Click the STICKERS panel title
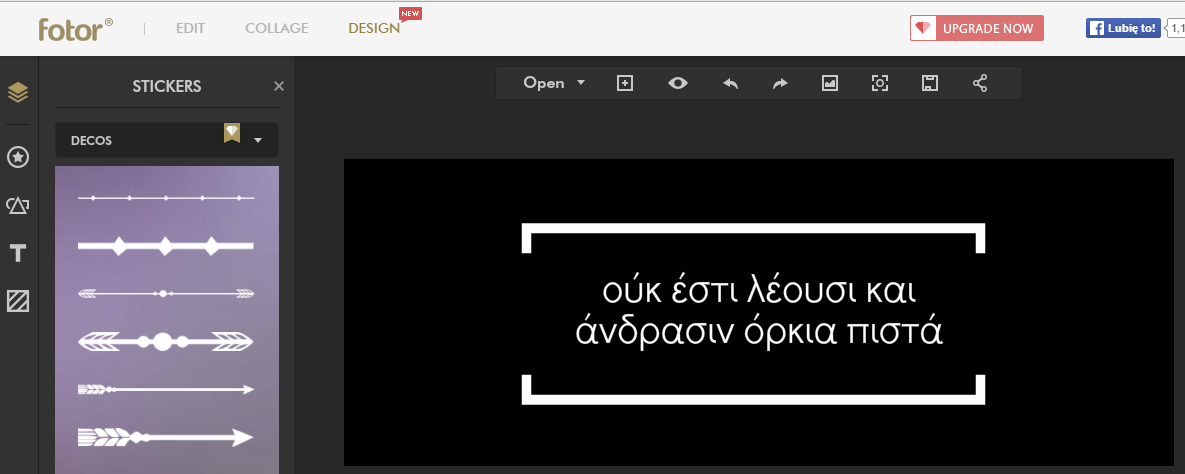The height and width of the screenshot is (474, 1185). (167, 86)
